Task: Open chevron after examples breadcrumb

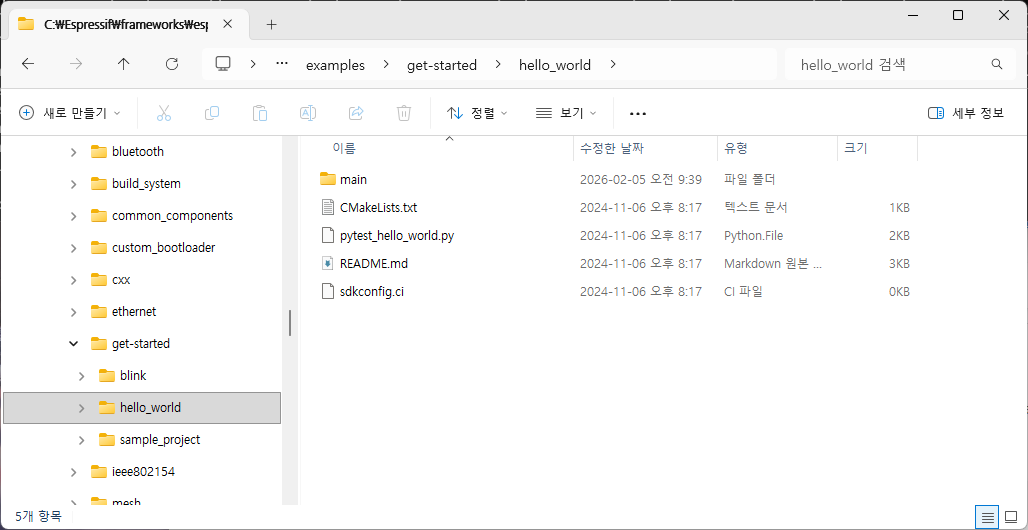Action: pyautogui.click(x=386, y=64)
